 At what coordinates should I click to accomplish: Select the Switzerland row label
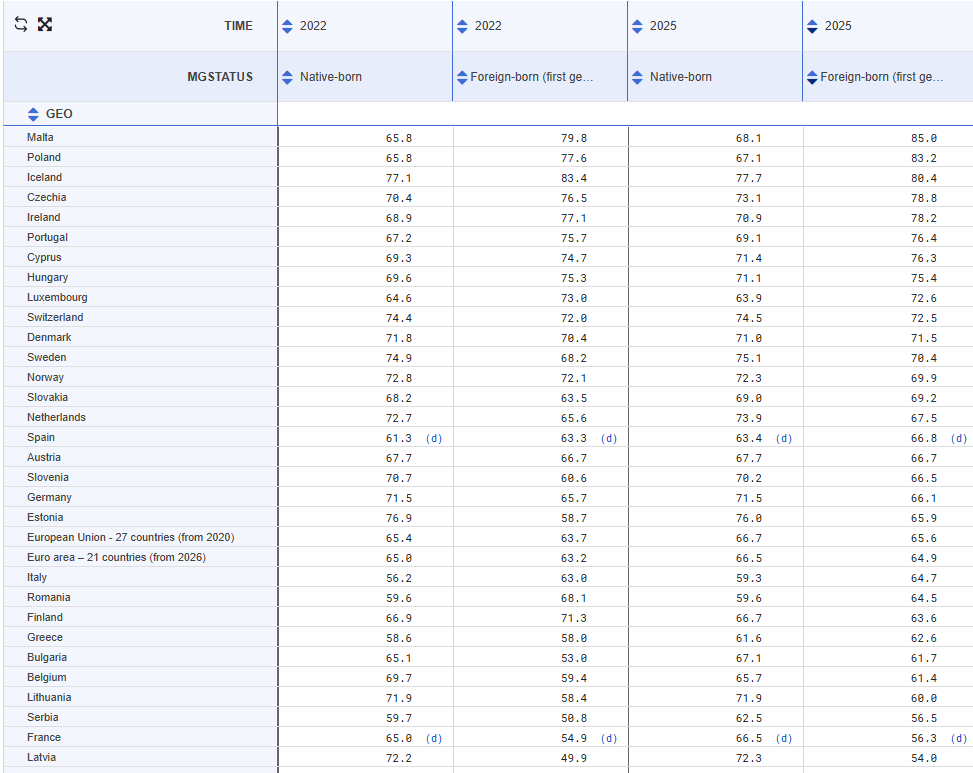point(55,317)
